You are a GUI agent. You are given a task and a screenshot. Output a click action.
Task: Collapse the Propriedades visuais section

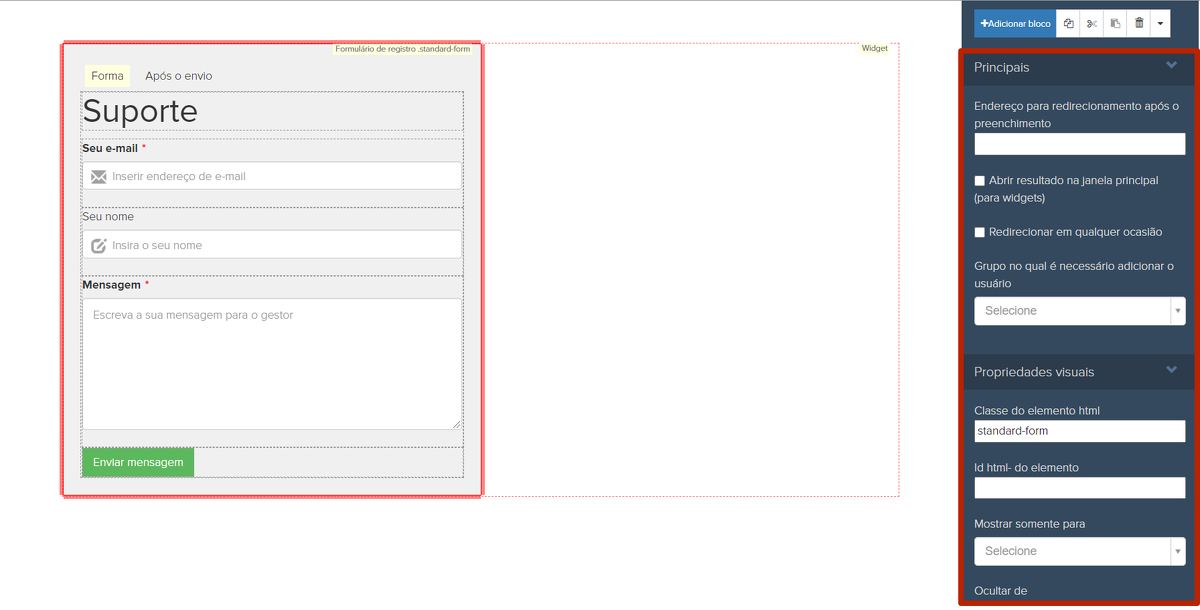(1171, 371)
